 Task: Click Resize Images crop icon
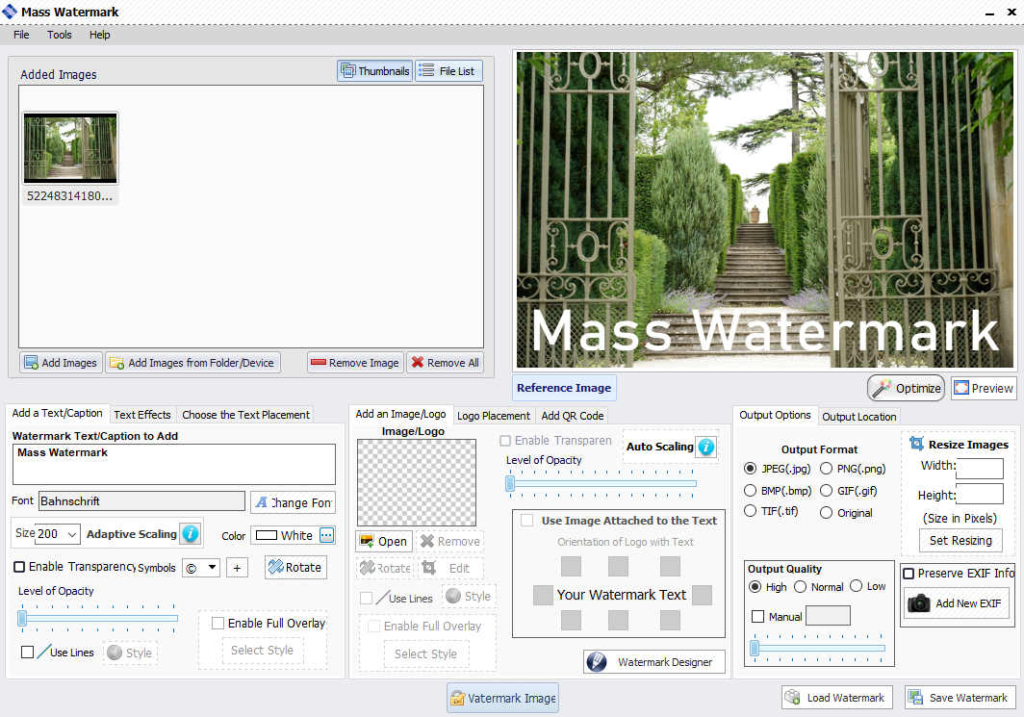point(917,444)
